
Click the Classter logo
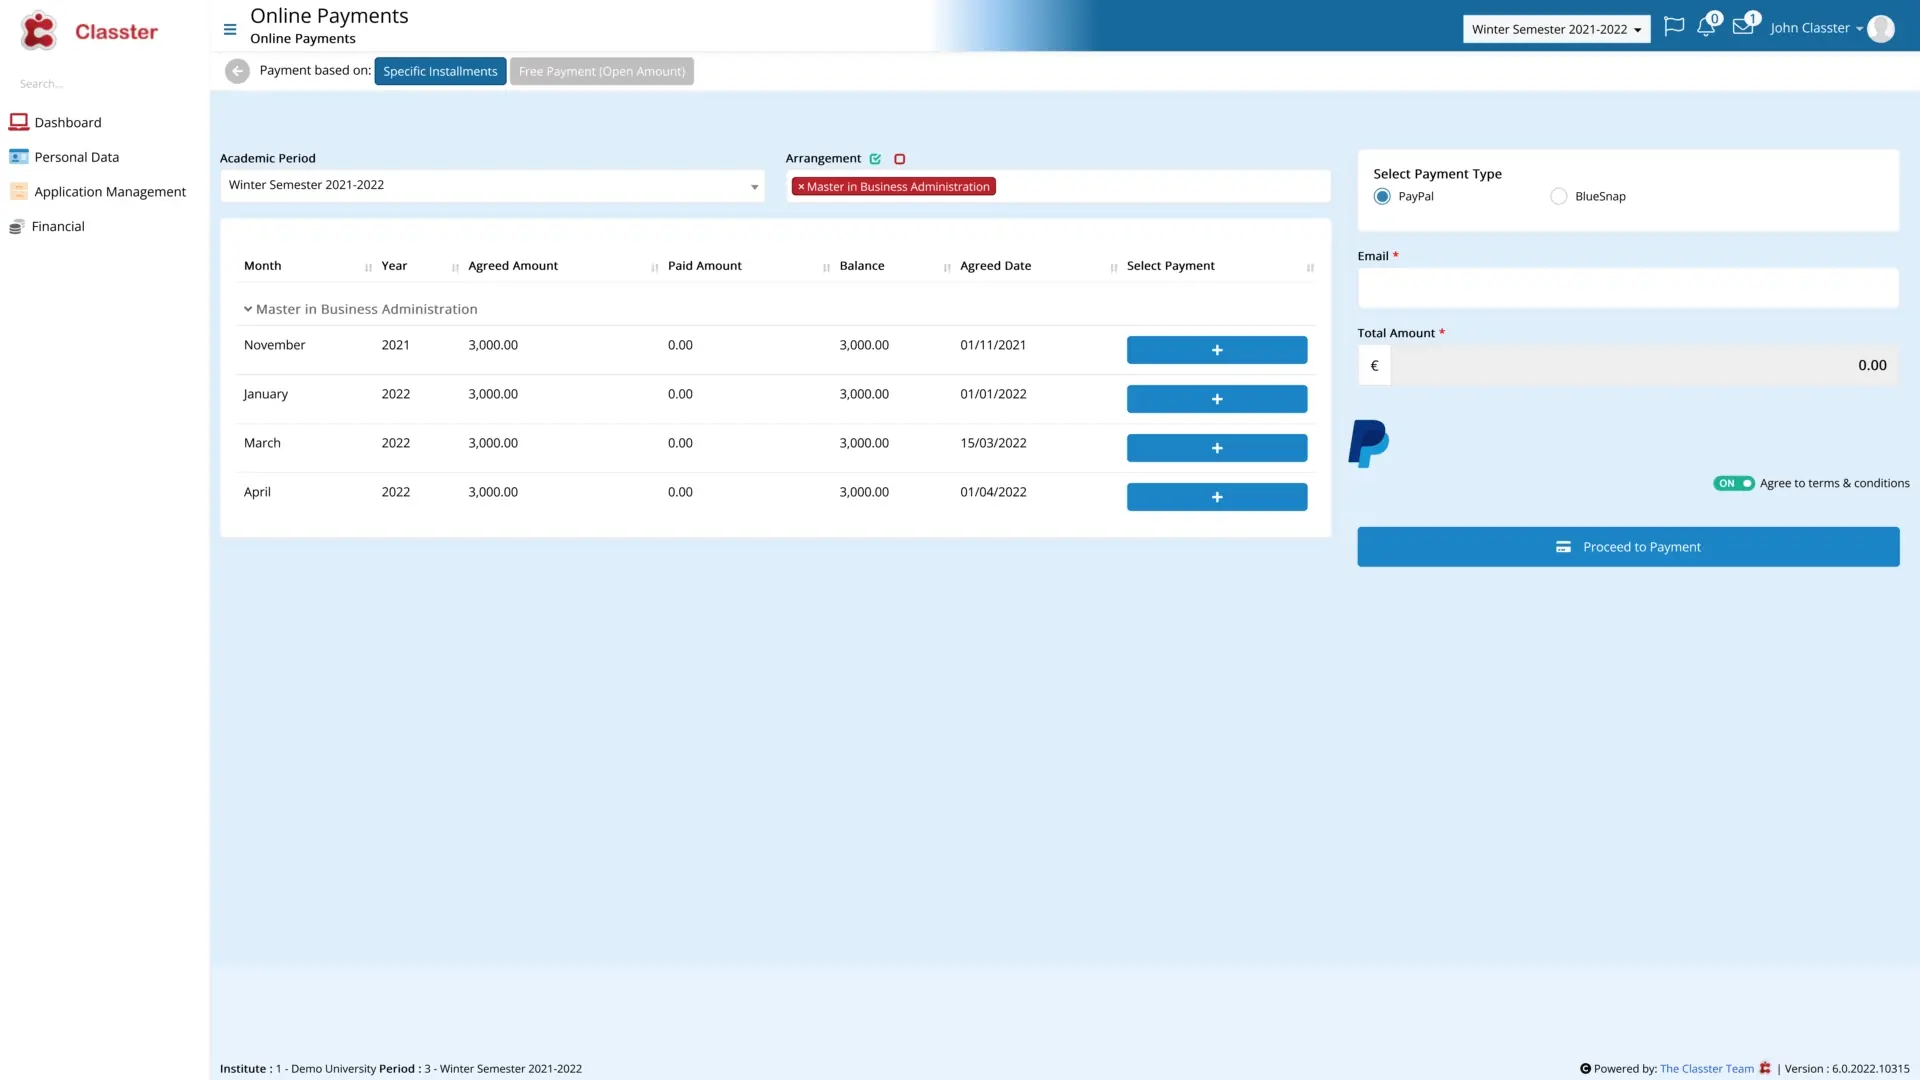(88, 31)
